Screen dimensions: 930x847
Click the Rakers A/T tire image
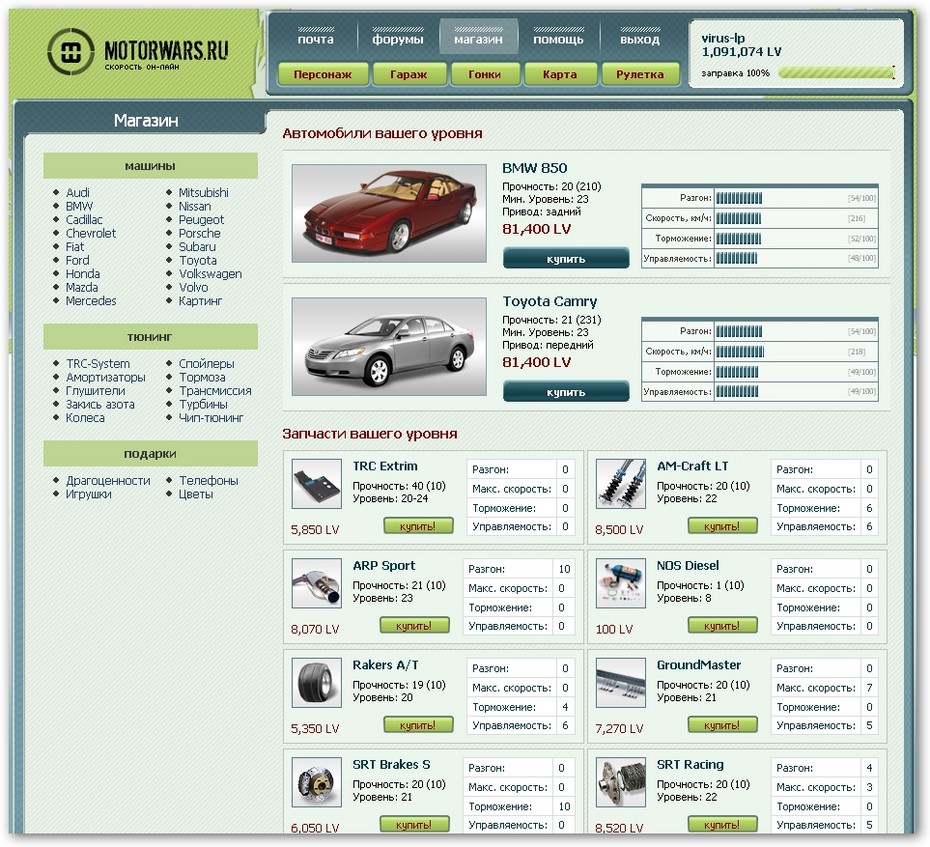pos(317,683)
